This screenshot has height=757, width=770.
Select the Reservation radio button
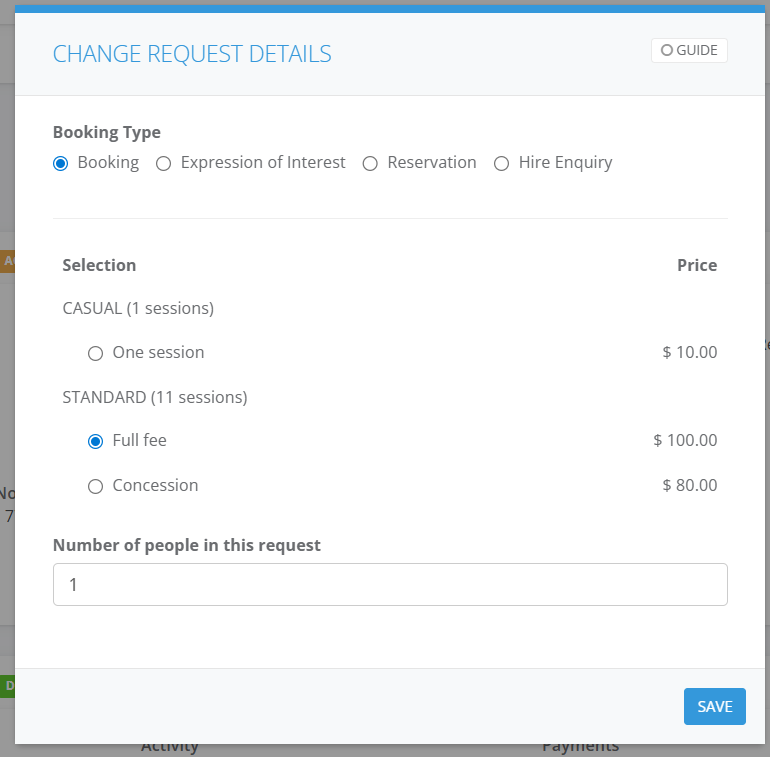point(370,163)
